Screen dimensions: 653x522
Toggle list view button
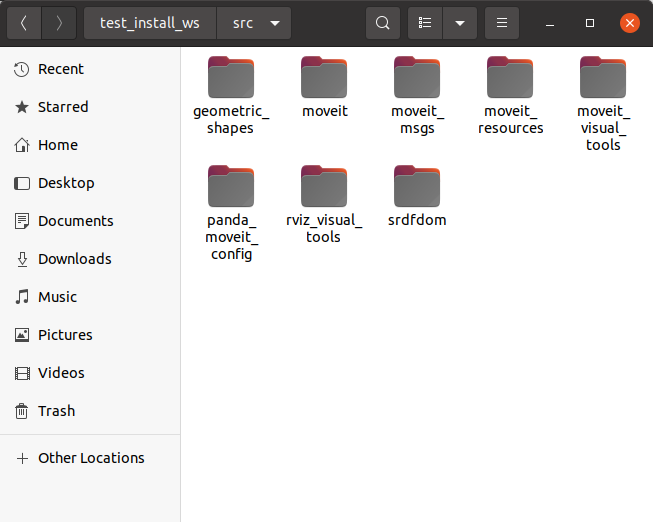tap(425, 23)
